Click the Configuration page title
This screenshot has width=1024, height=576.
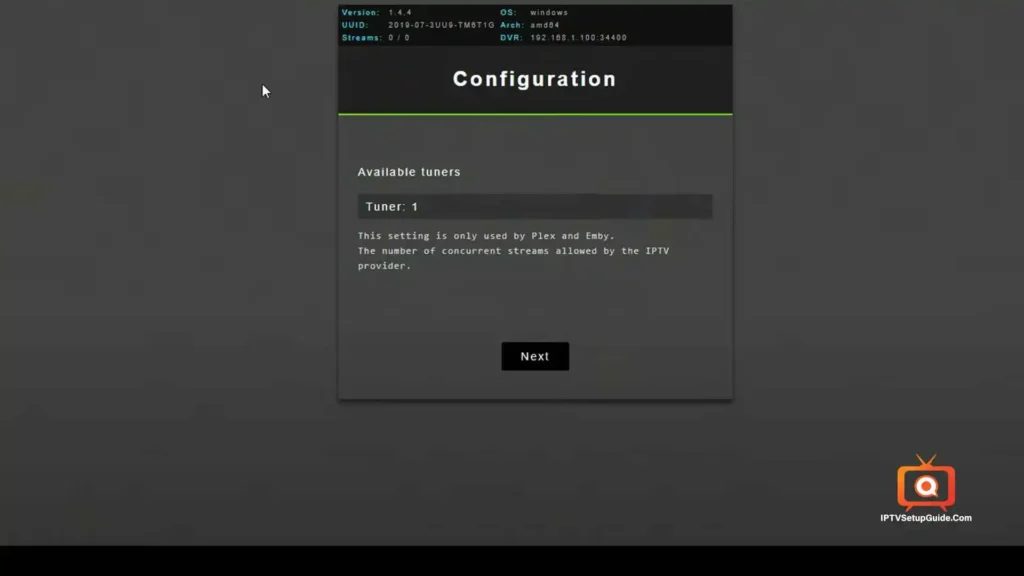[x=534, y=79]
